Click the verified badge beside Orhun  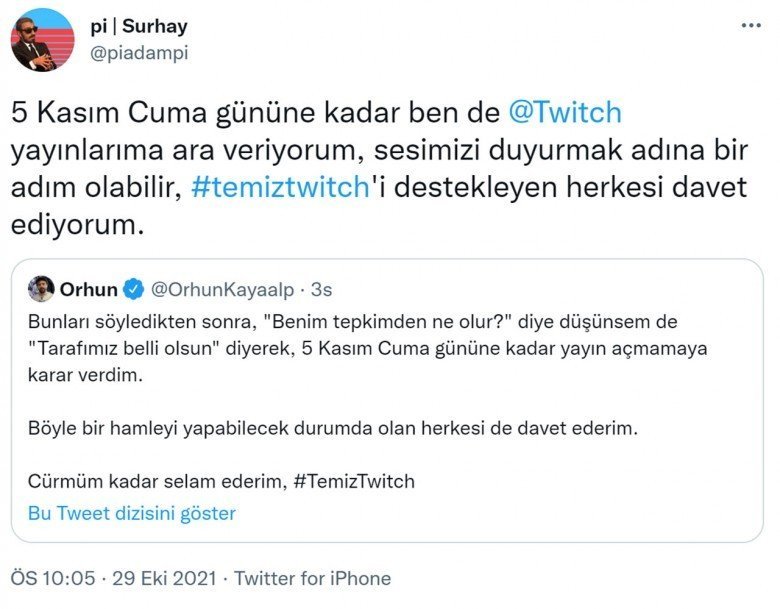coord(134,290)
